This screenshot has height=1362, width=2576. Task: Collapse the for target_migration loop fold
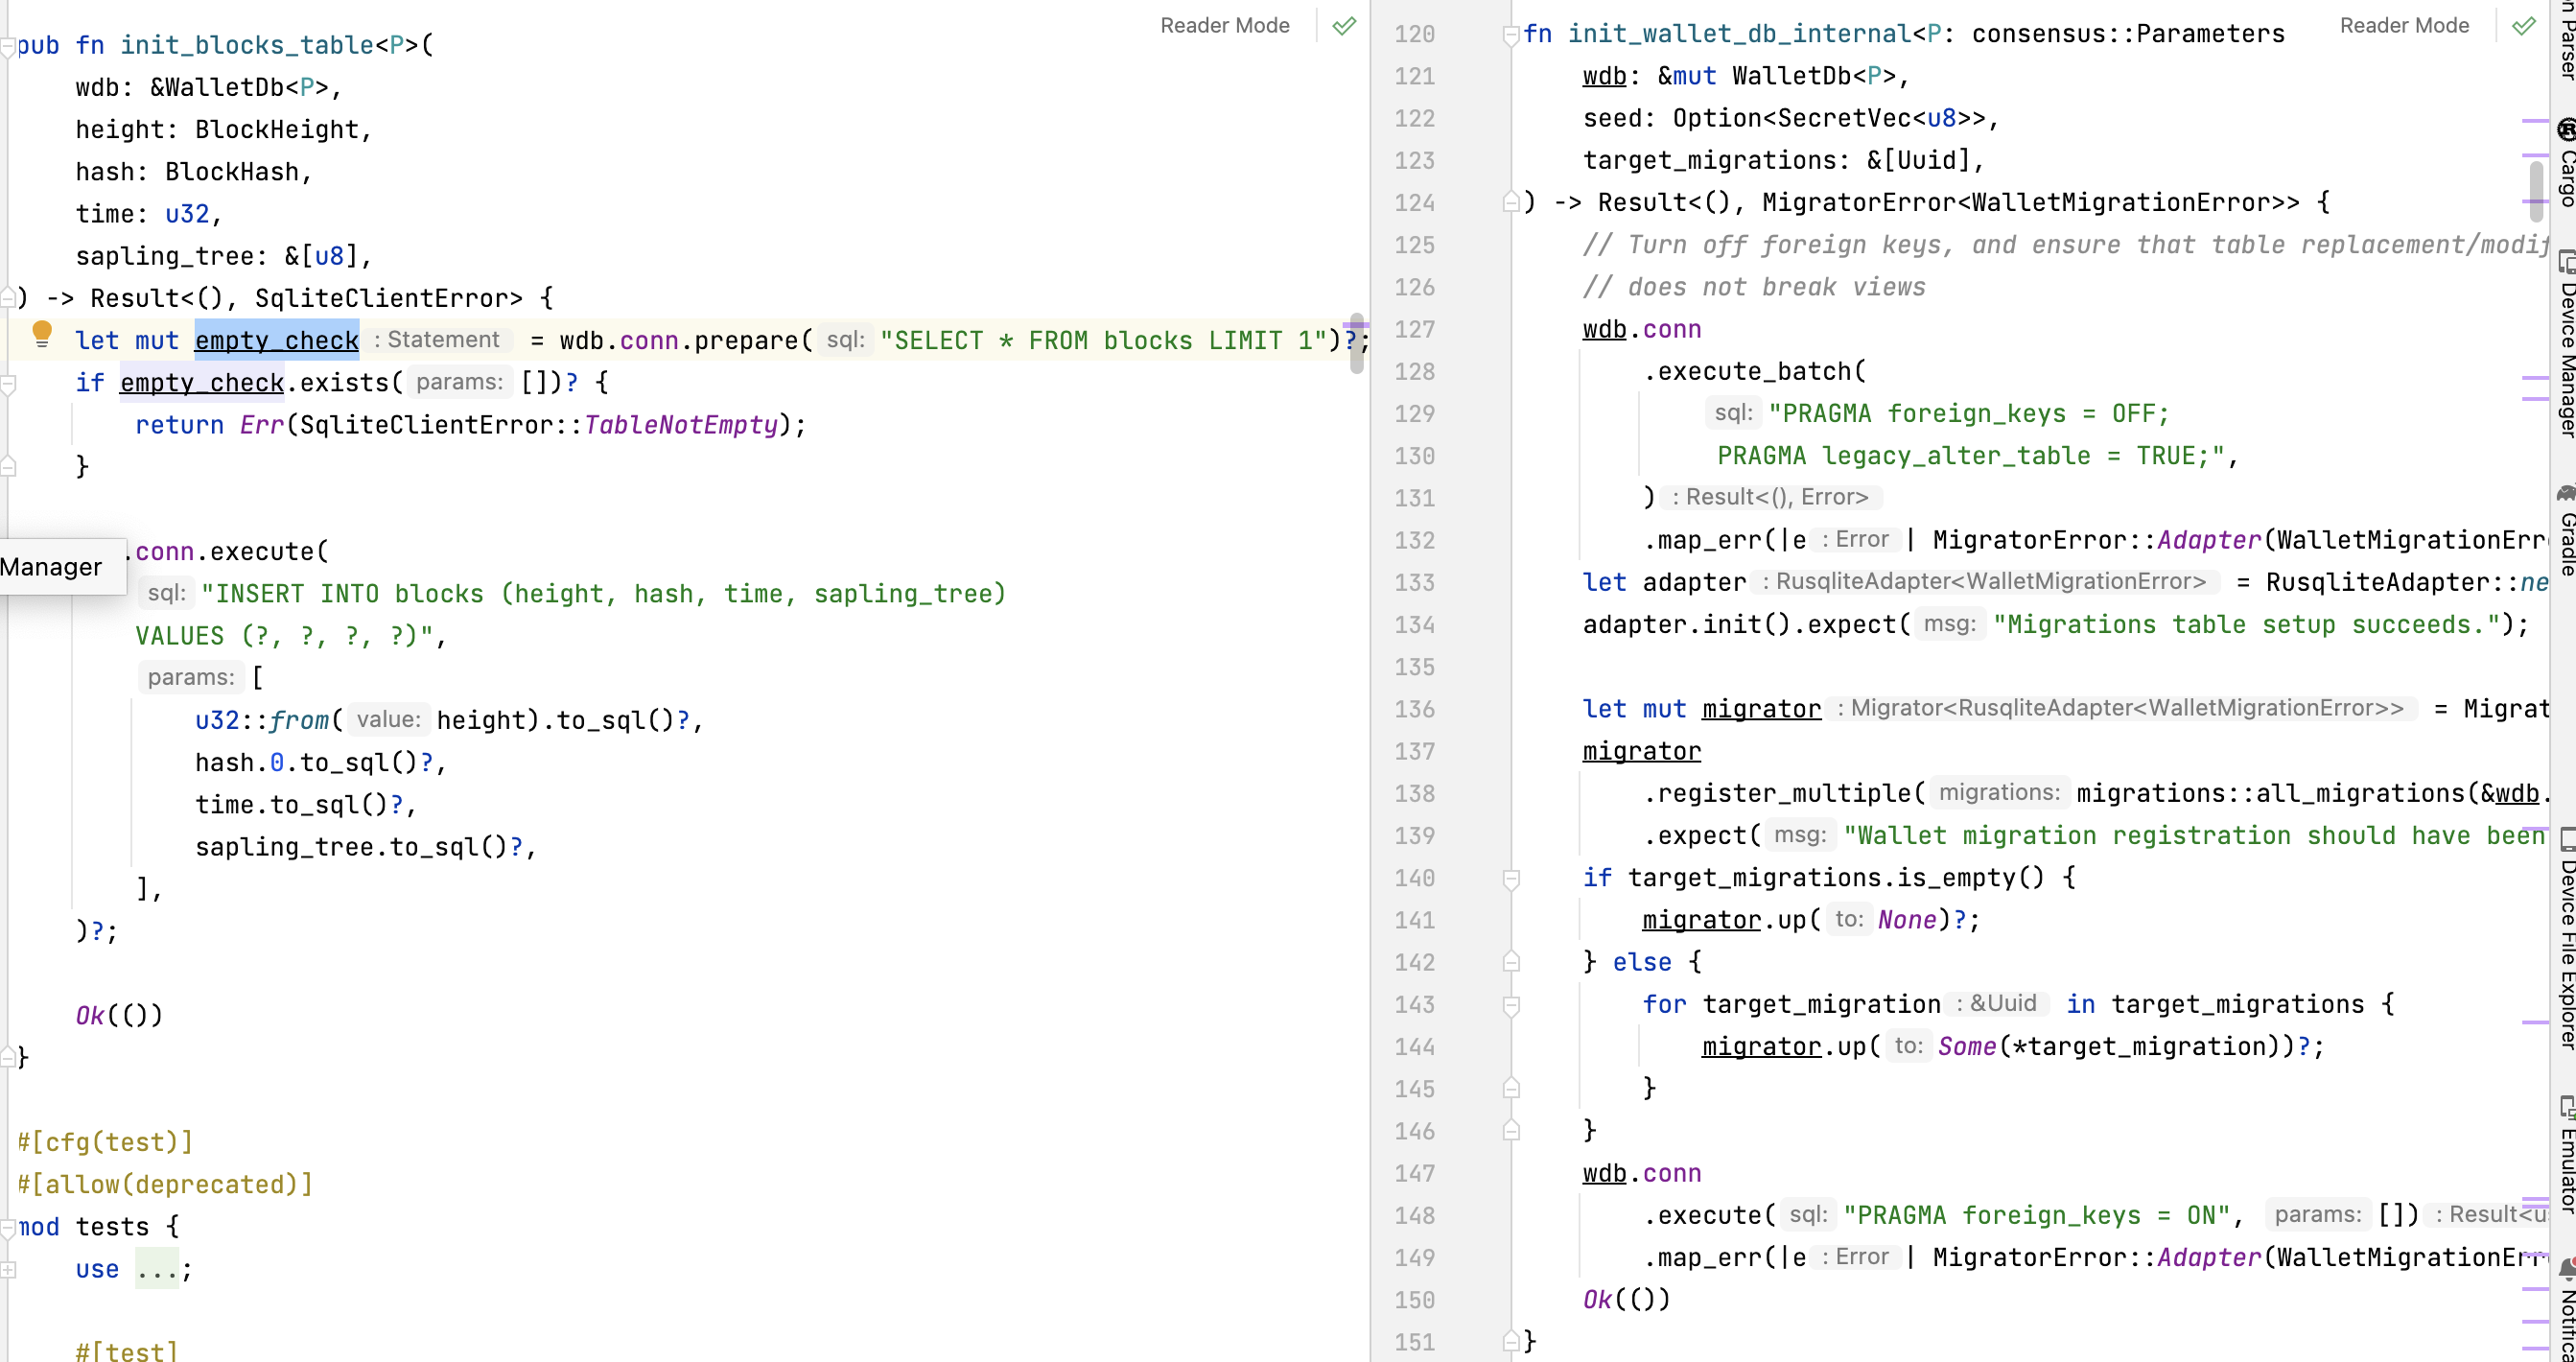coord(1511,1005)
